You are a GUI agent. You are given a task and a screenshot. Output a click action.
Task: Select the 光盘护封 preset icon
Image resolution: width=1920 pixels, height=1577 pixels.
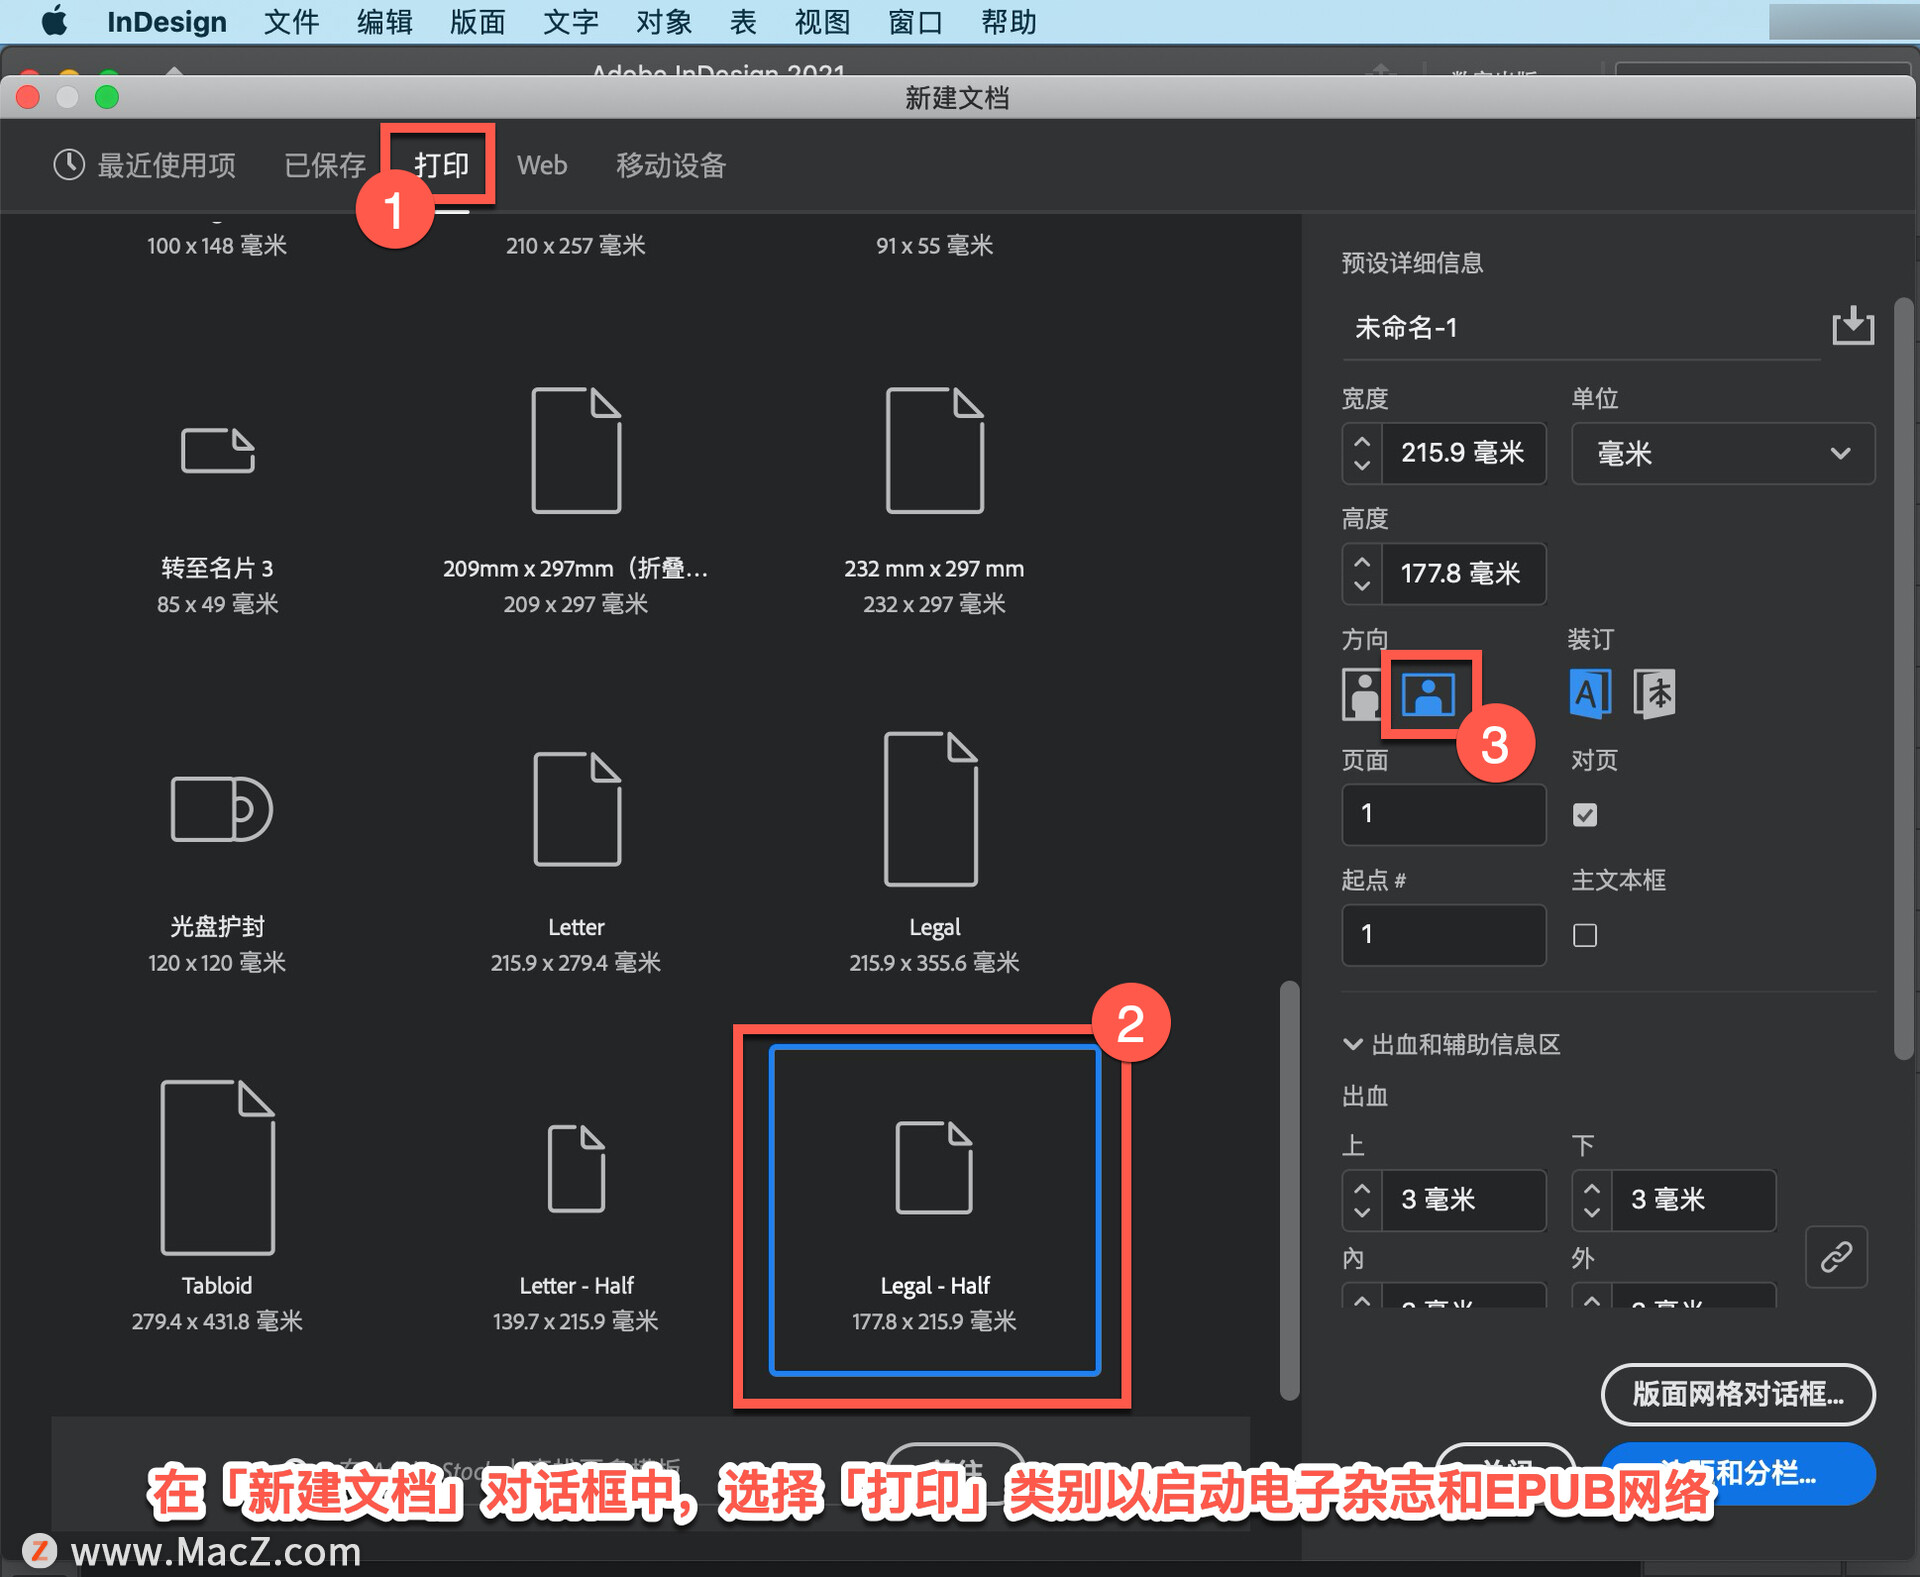(x=221, y=808)
